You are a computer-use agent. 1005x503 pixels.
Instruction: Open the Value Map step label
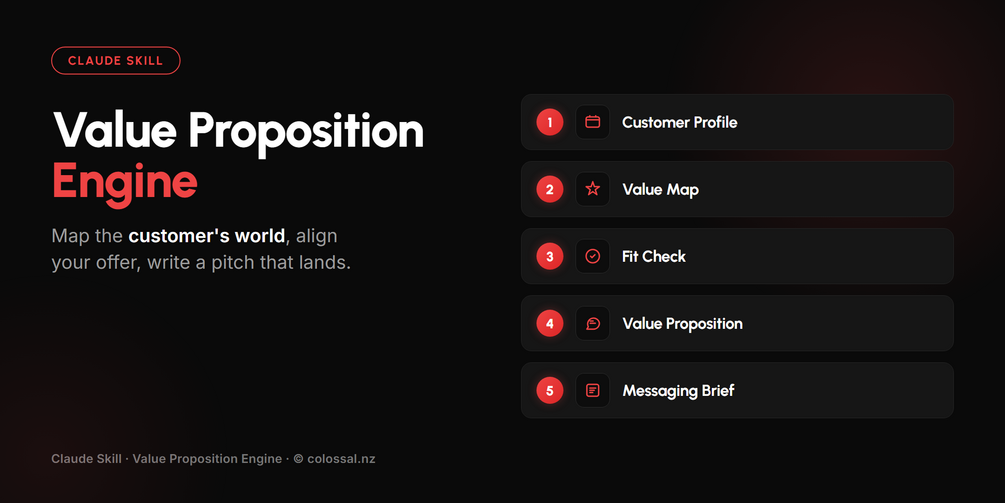660,190
